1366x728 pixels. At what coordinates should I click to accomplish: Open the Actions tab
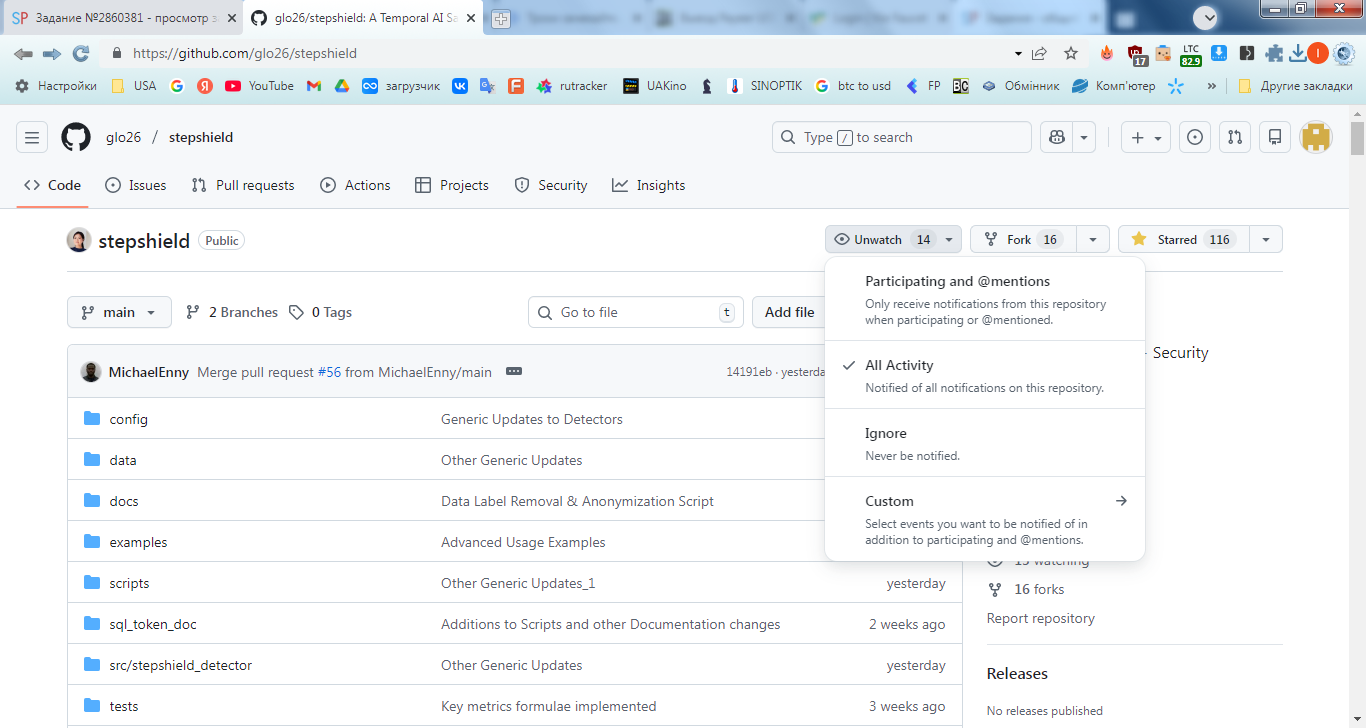pos(355,185)
